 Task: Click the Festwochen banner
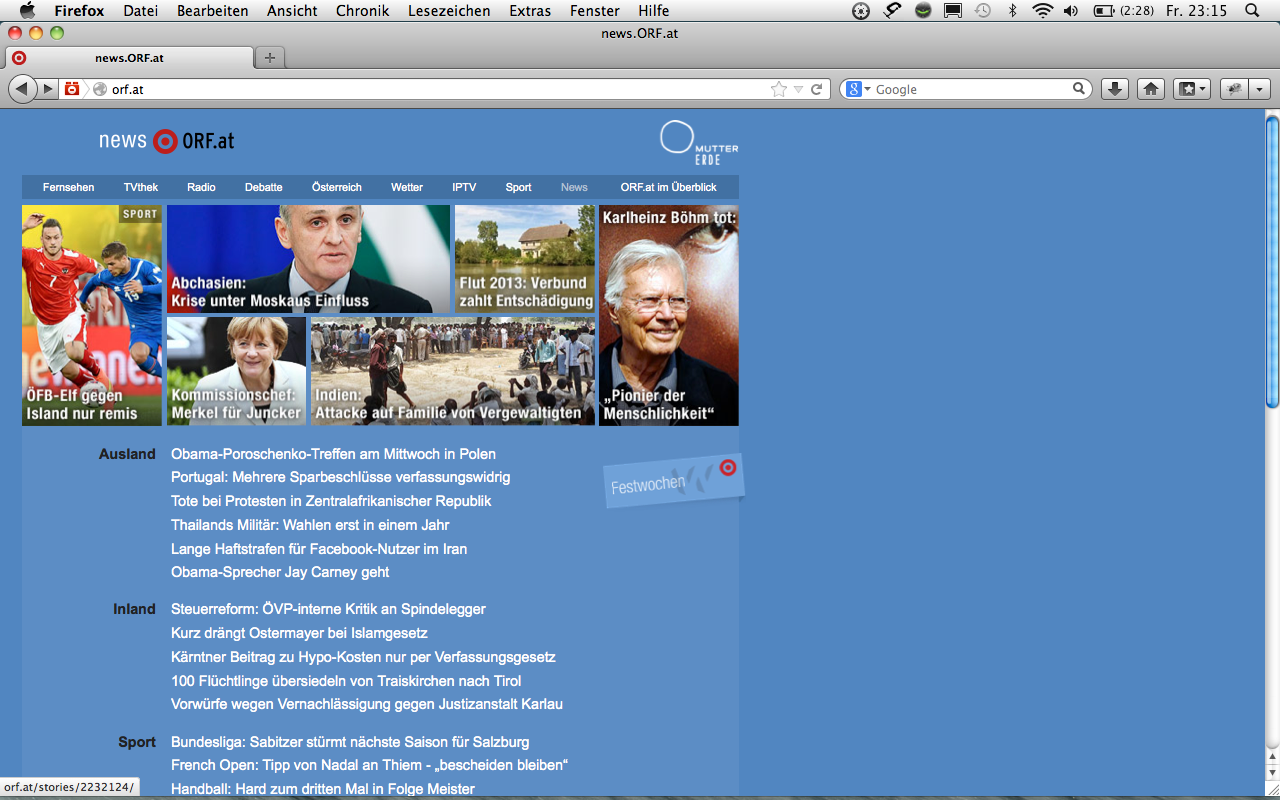[x=674, y=481]
